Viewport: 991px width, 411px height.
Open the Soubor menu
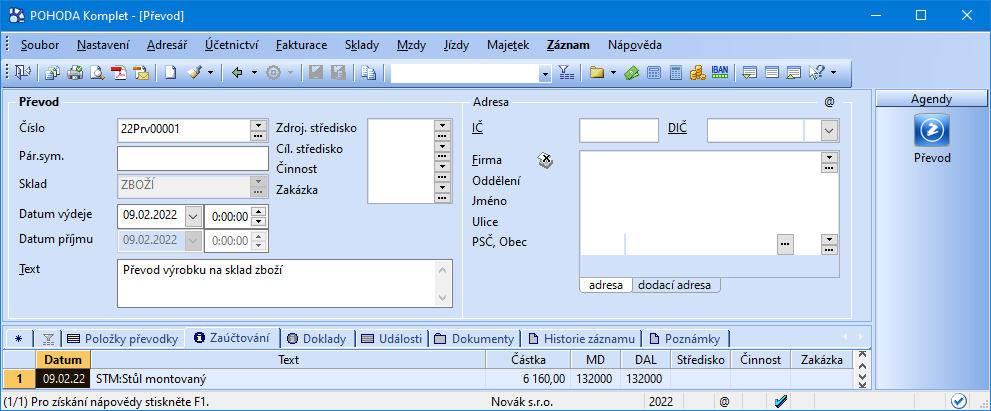point(40,45)
